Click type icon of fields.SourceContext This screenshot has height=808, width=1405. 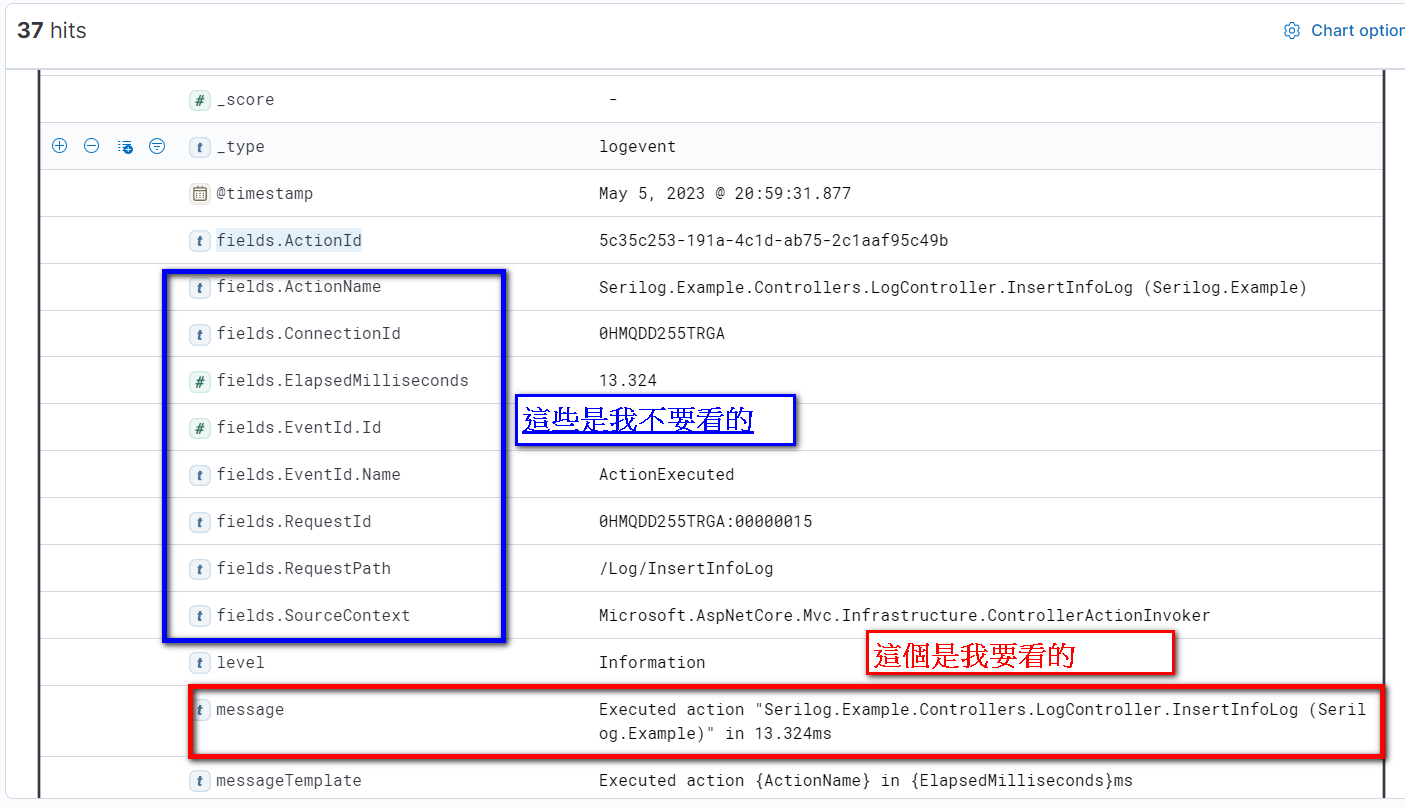[200, 616]
